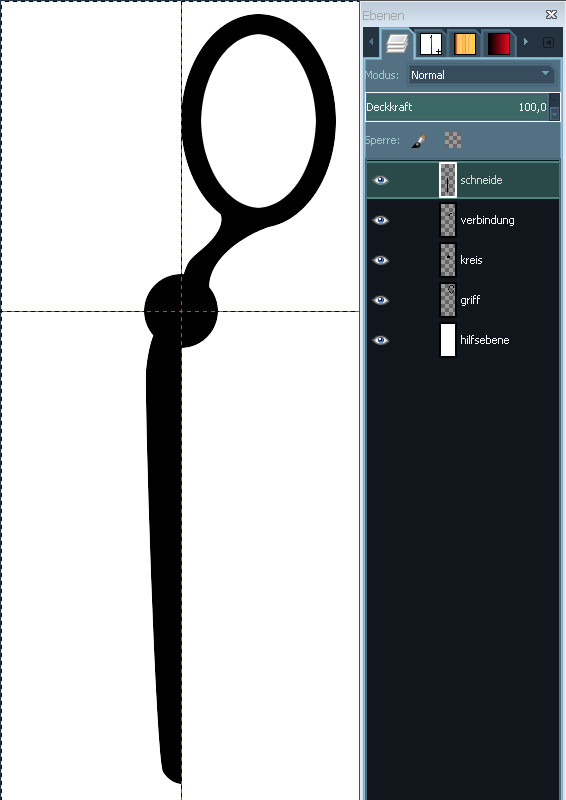The image size is (566, 800).
Task: Increase Deckkraft with the stepper arrow
Action: 555,101
